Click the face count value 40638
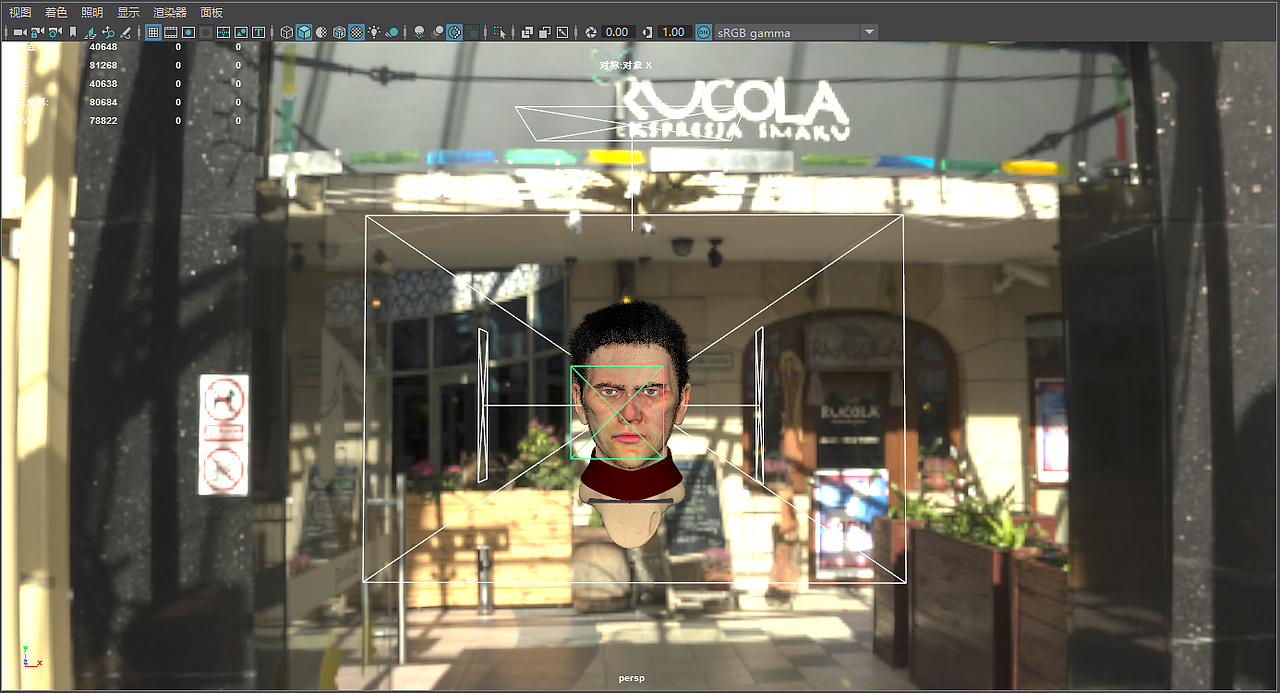 [x=103, y=83]
